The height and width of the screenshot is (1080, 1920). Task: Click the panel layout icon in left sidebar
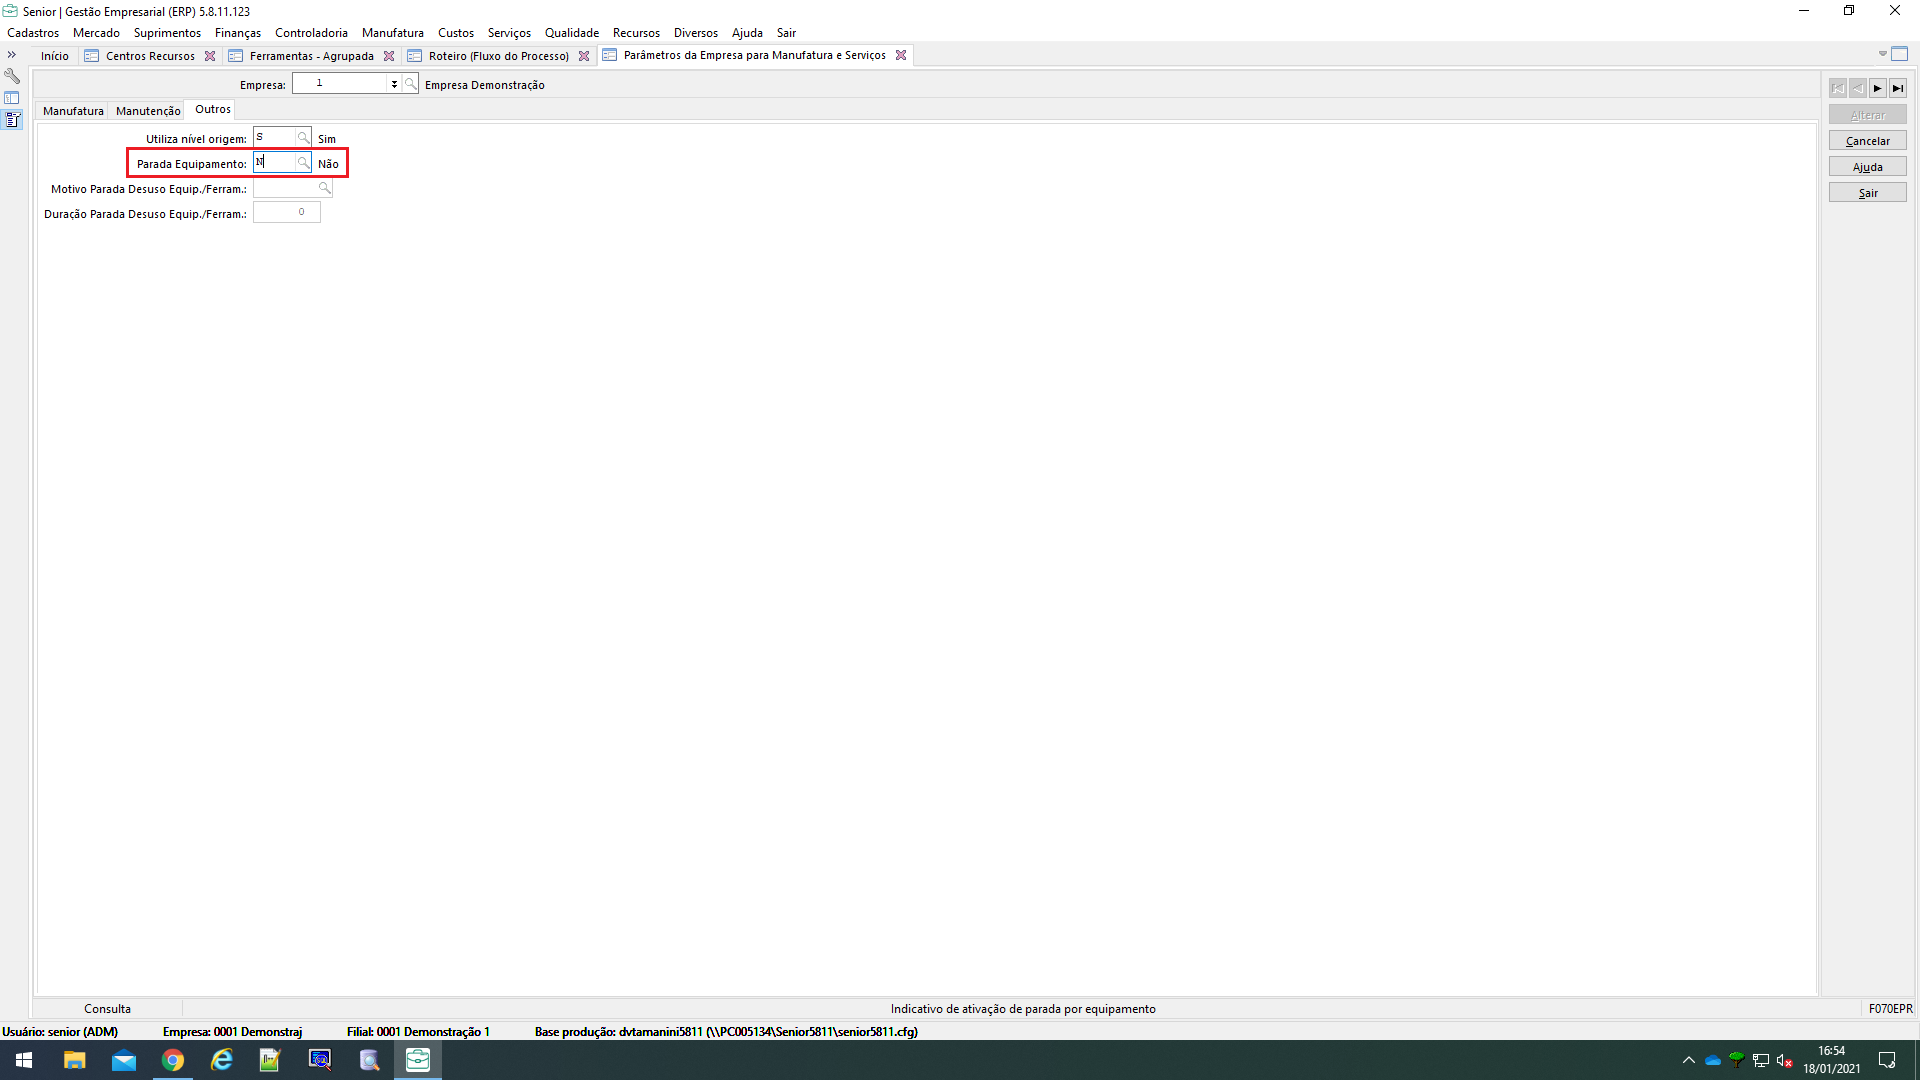point(12,98)
